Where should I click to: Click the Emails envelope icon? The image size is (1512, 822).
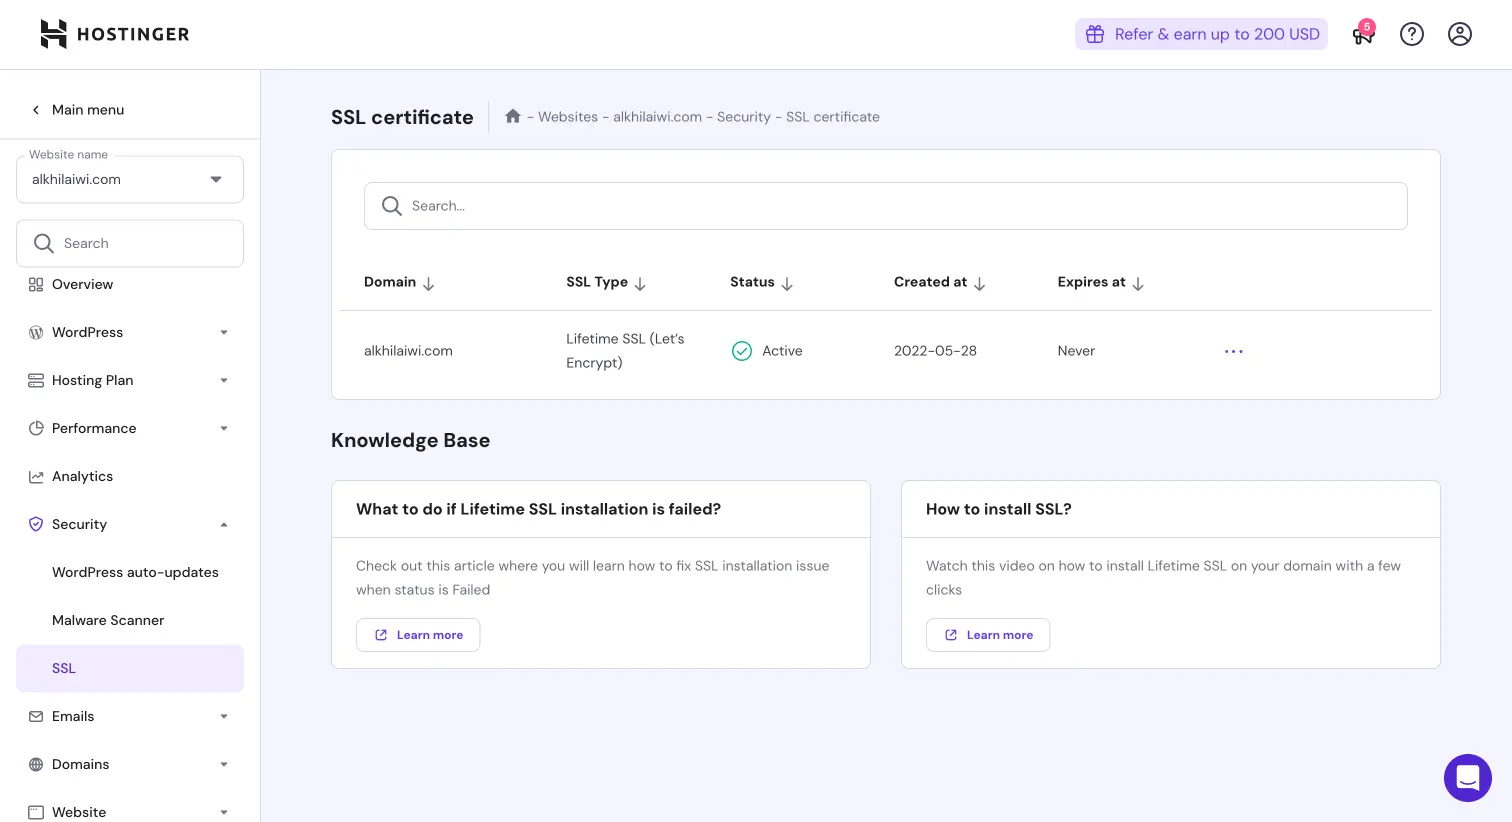click(36, 716)
